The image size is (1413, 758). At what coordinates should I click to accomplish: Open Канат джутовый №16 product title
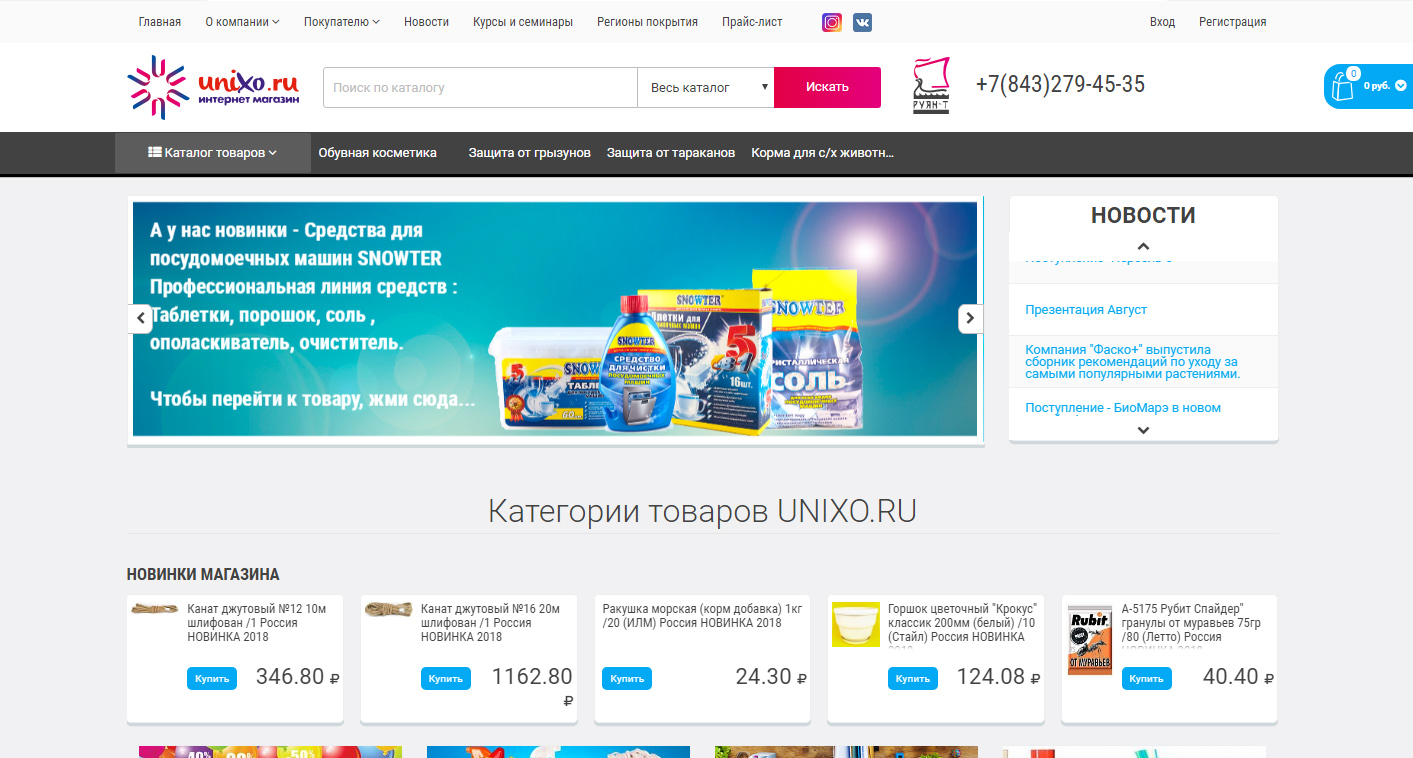[x=491, y=622]
